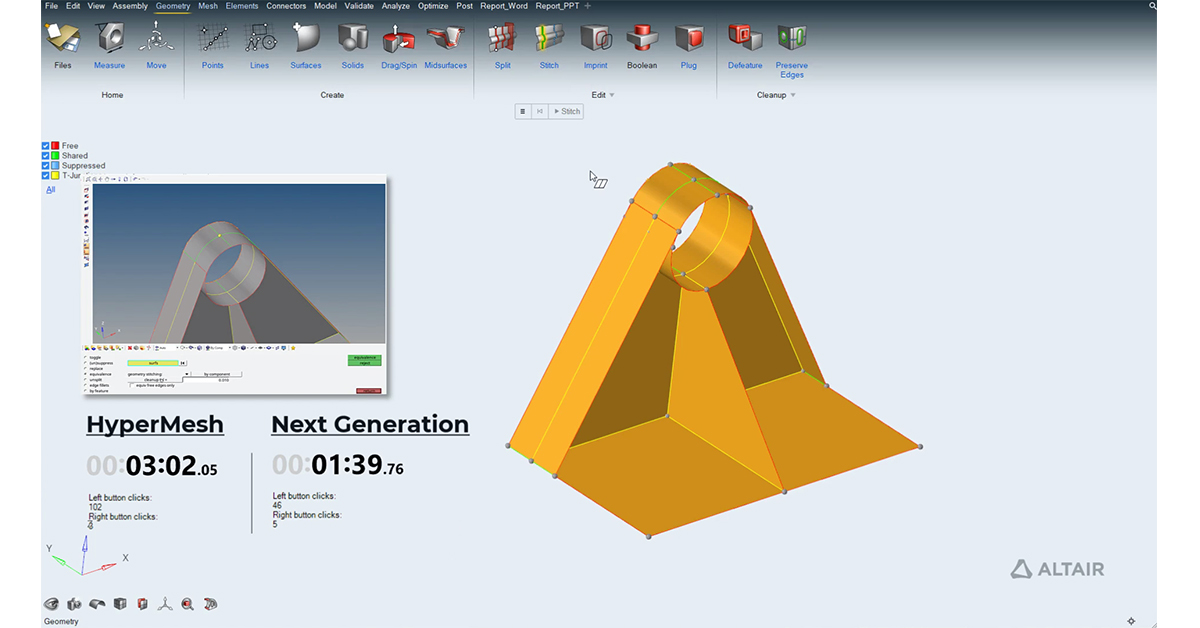Click the All link under the edge legend
This screenshot has height=628, width=1200.
tap(51, 189)
